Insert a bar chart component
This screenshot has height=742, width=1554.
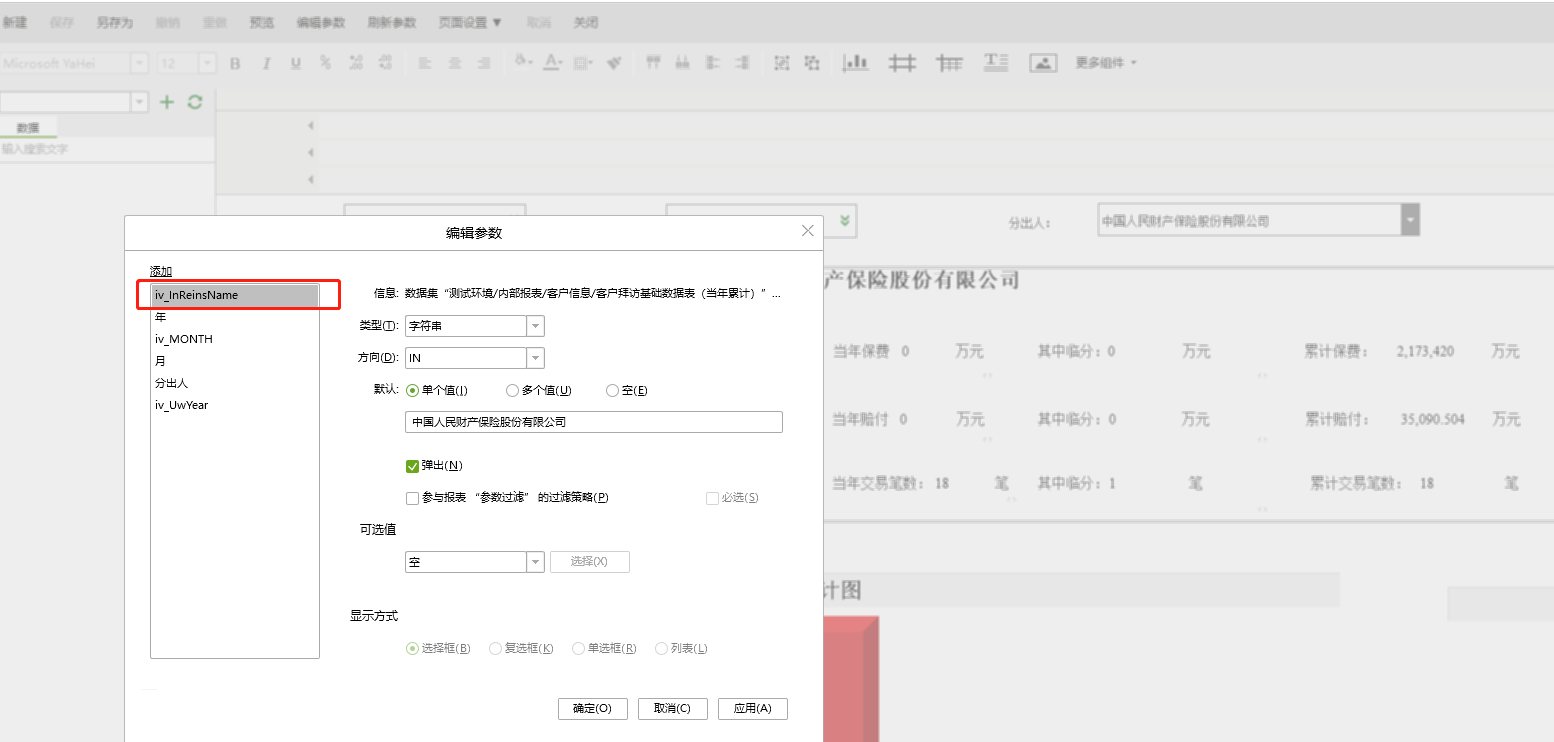(x=855, y=62)
